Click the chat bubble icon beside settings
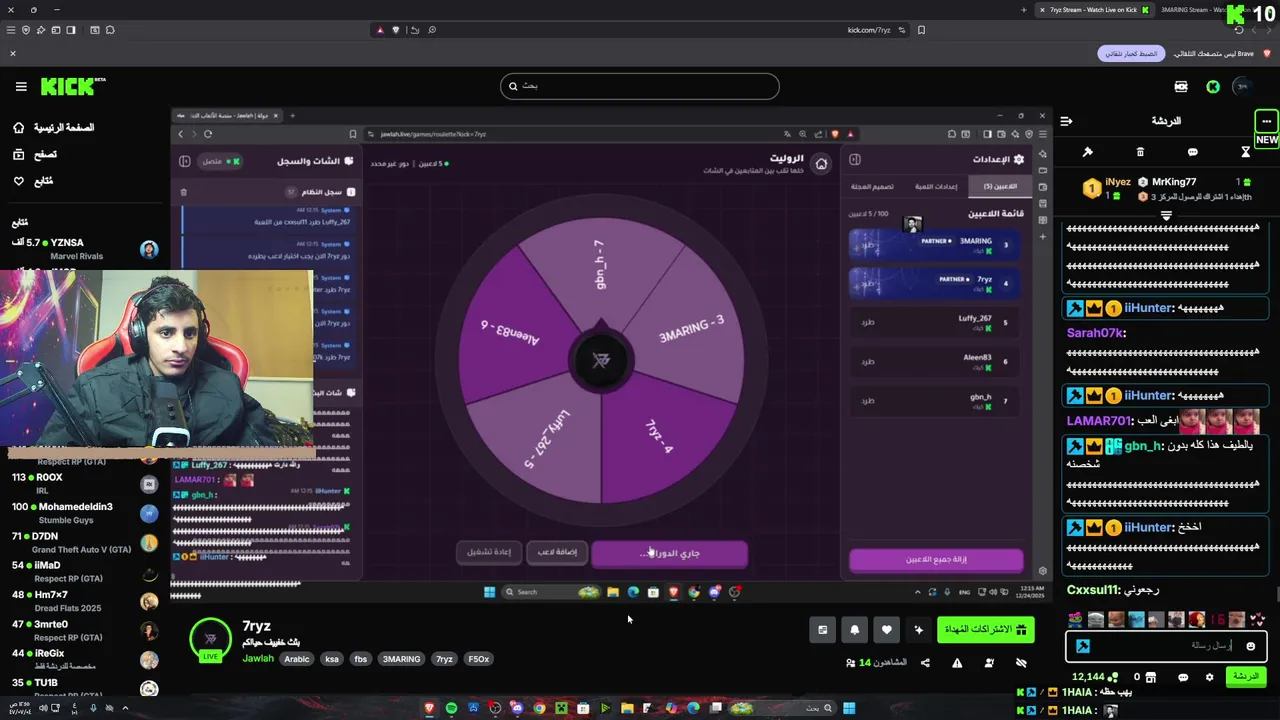Viewport: 1280px width, 720px height. [x=1183, y=677]
